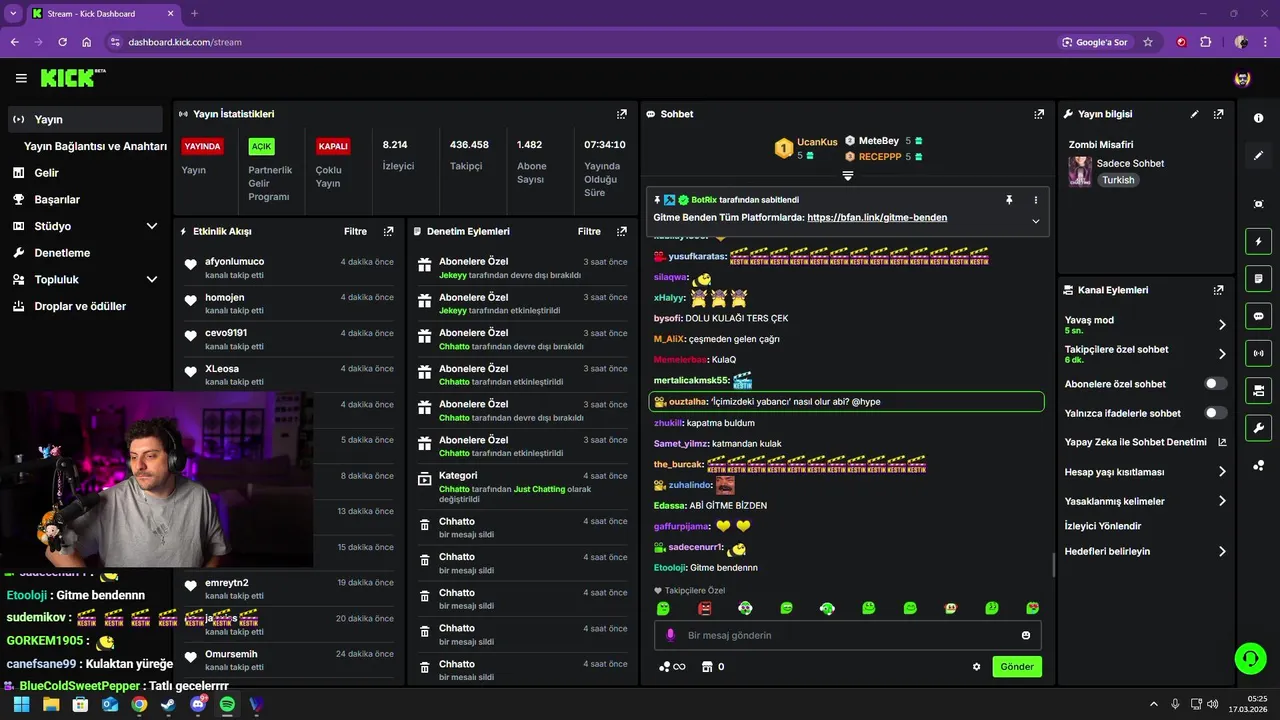1280x720 pixels.
Task: Open the hamburger menu next to KICK logo
Action: 21,78
